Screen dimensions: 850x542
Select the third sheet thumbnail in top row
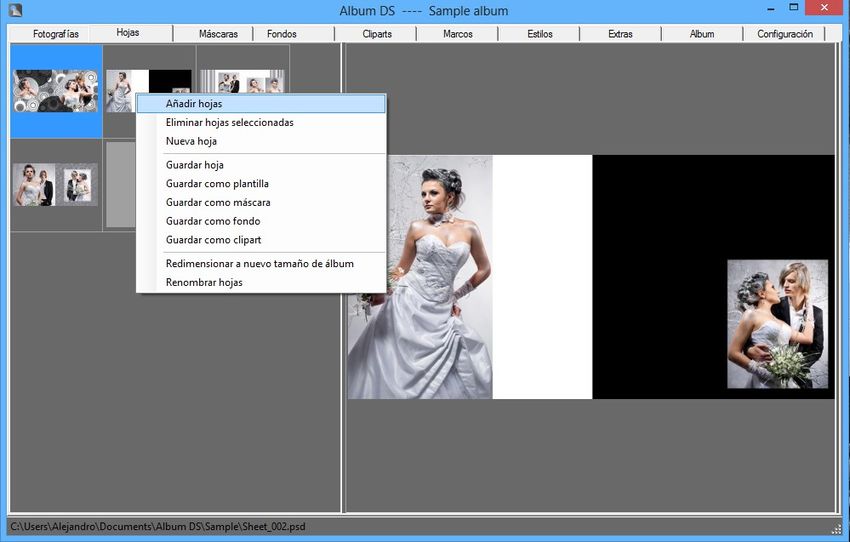tap(242, 80)
